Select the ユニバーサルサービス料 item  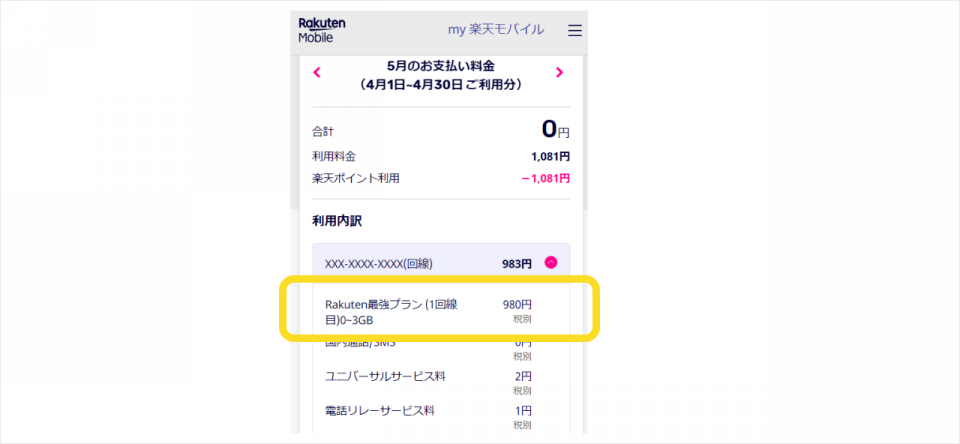pyautogui.click(x=385, y=376)
